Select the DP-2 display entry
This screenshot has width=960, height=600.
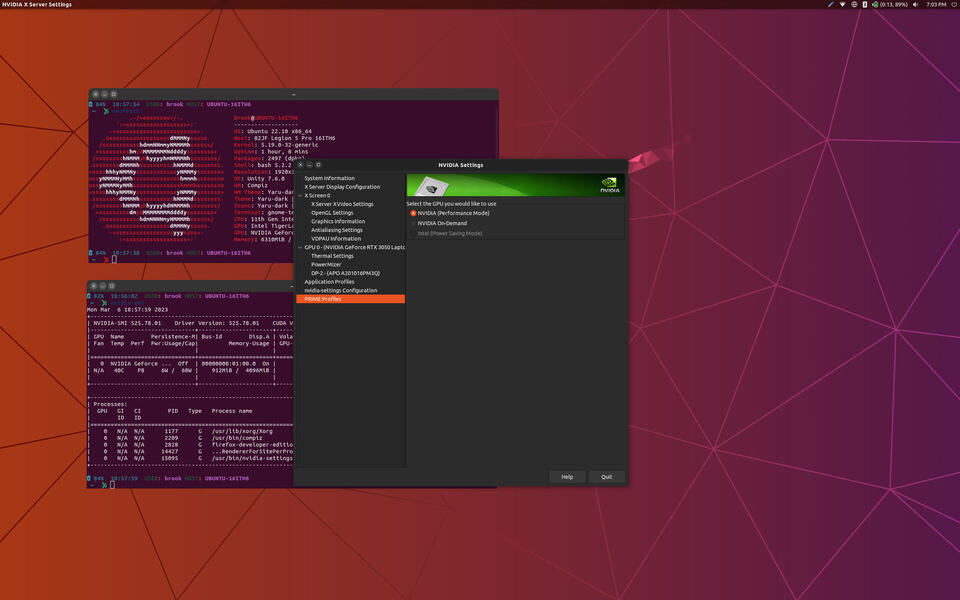pyautogui.click(x=345, y=273)
